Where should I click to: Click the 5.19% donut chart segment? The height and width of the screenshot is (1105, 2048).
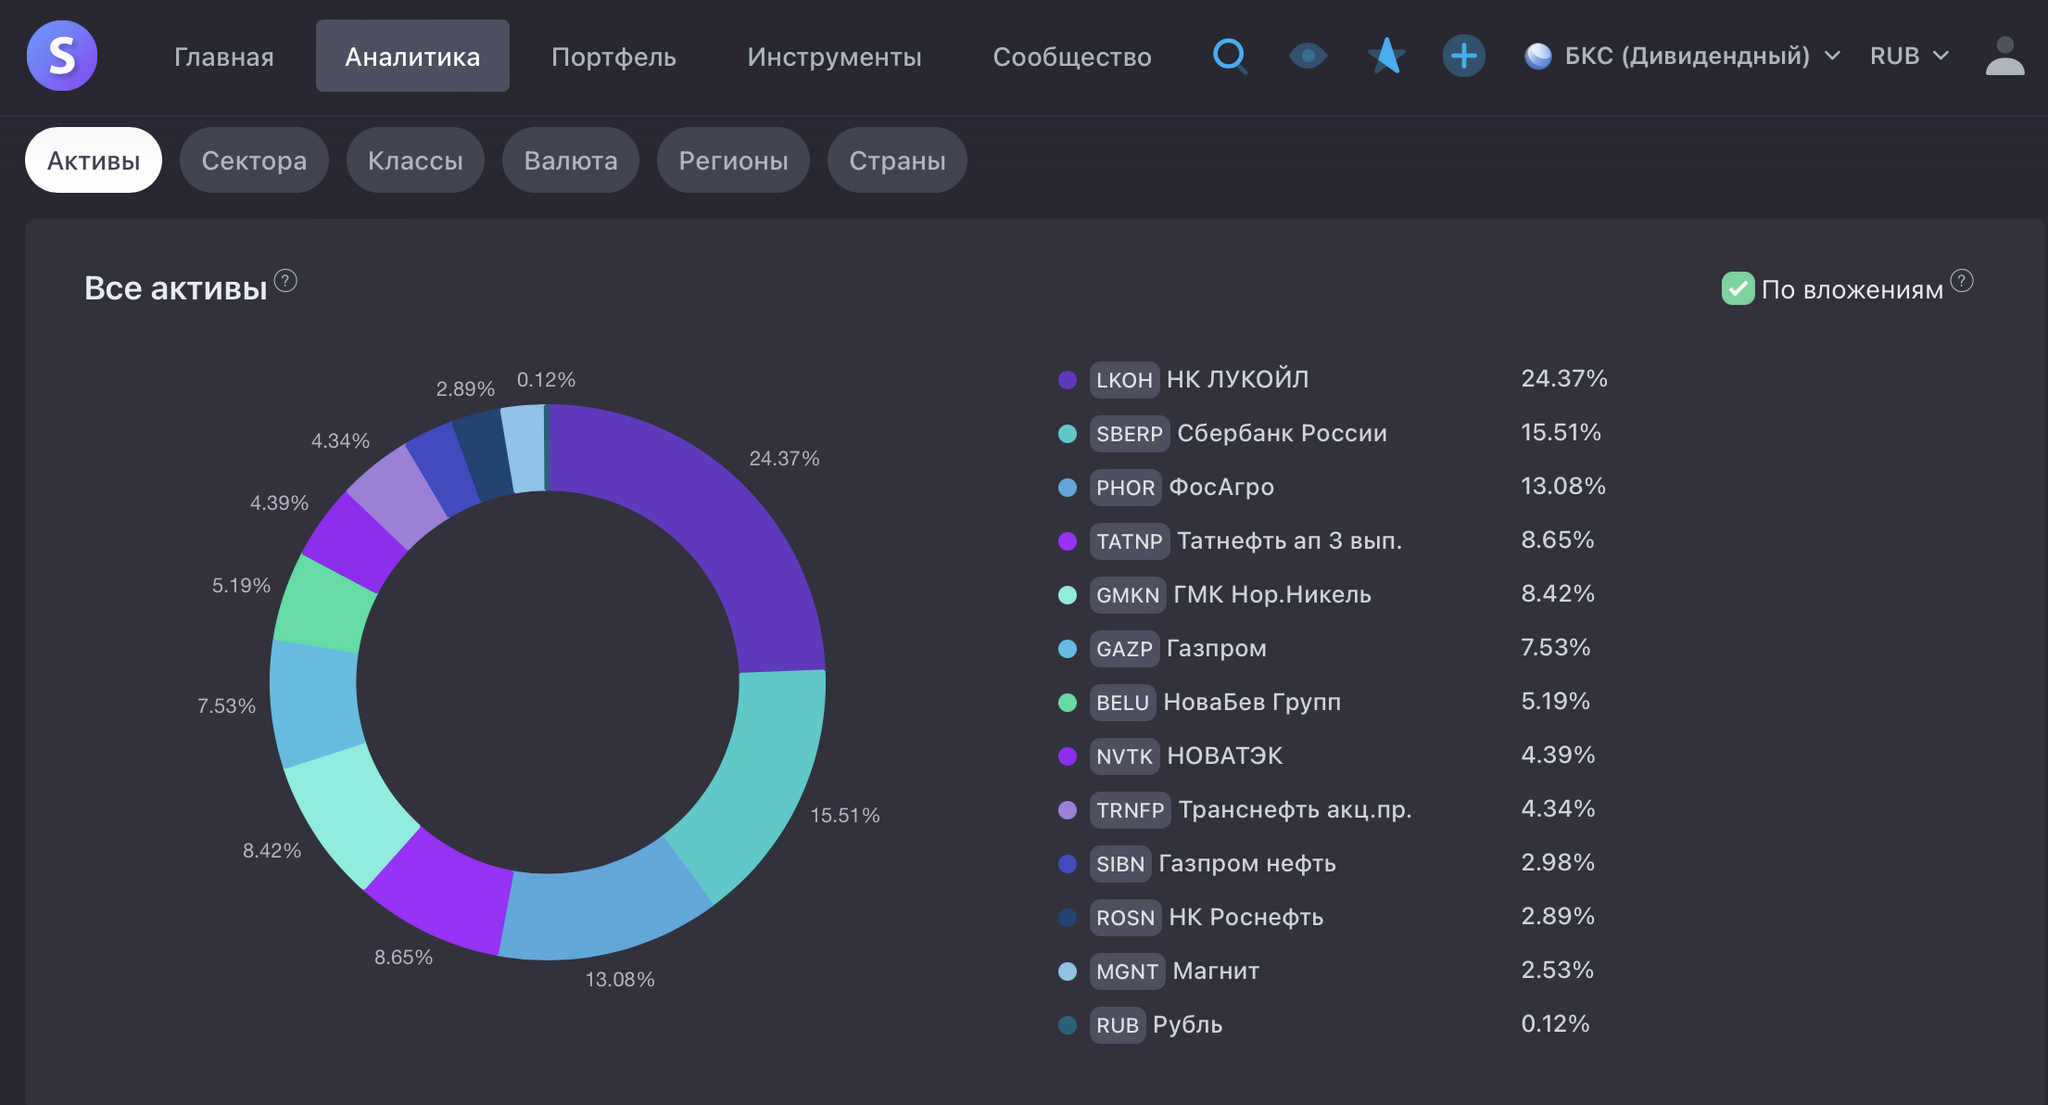324,606
